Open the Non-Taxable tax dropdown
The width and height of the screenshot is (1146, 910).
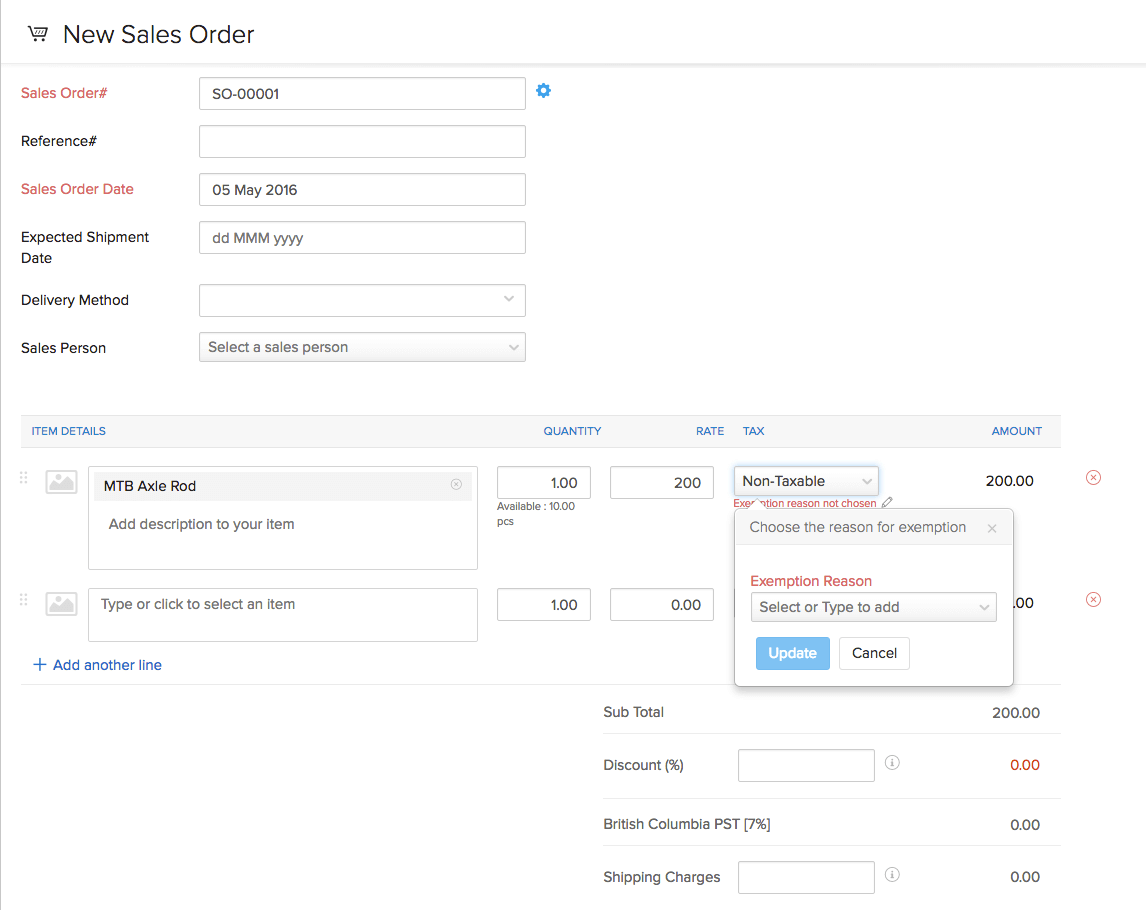pyautogui.click(x=806, y=480)
